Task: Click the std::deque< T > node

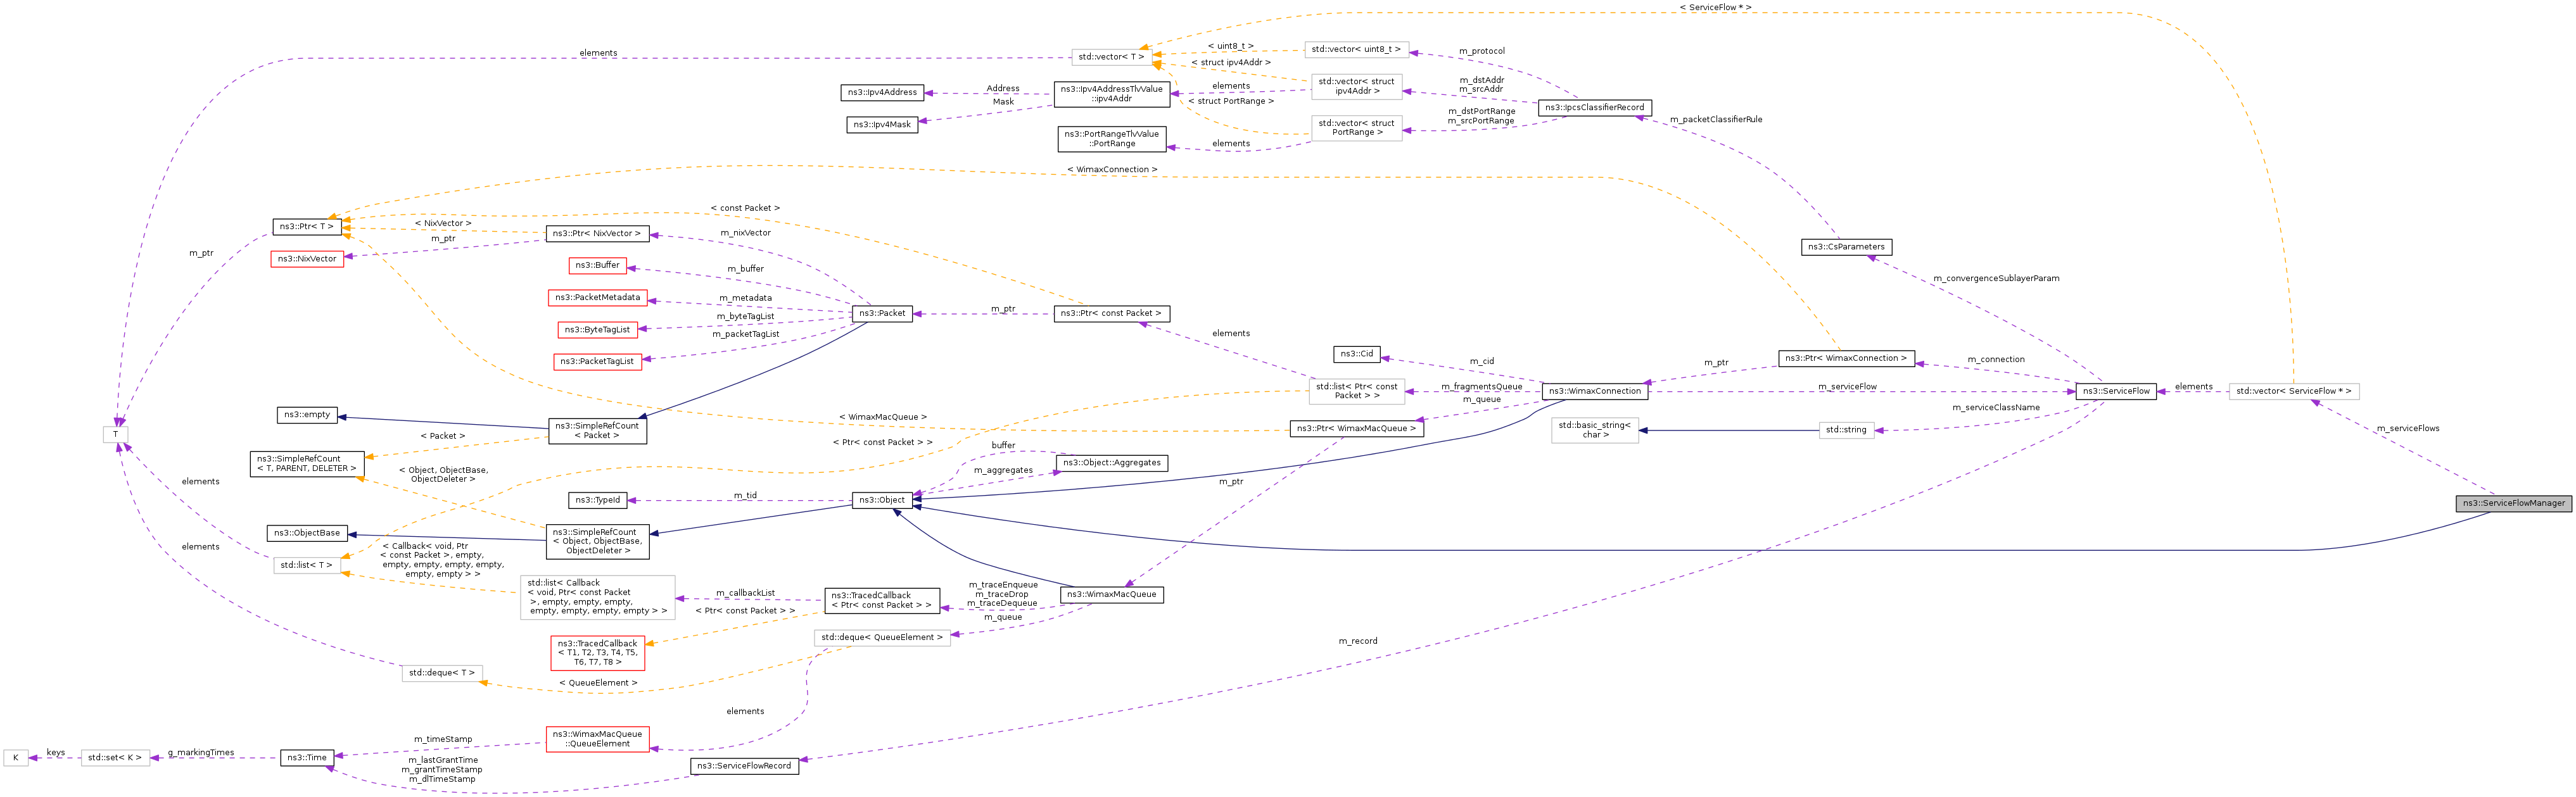Action: [441, 673]
